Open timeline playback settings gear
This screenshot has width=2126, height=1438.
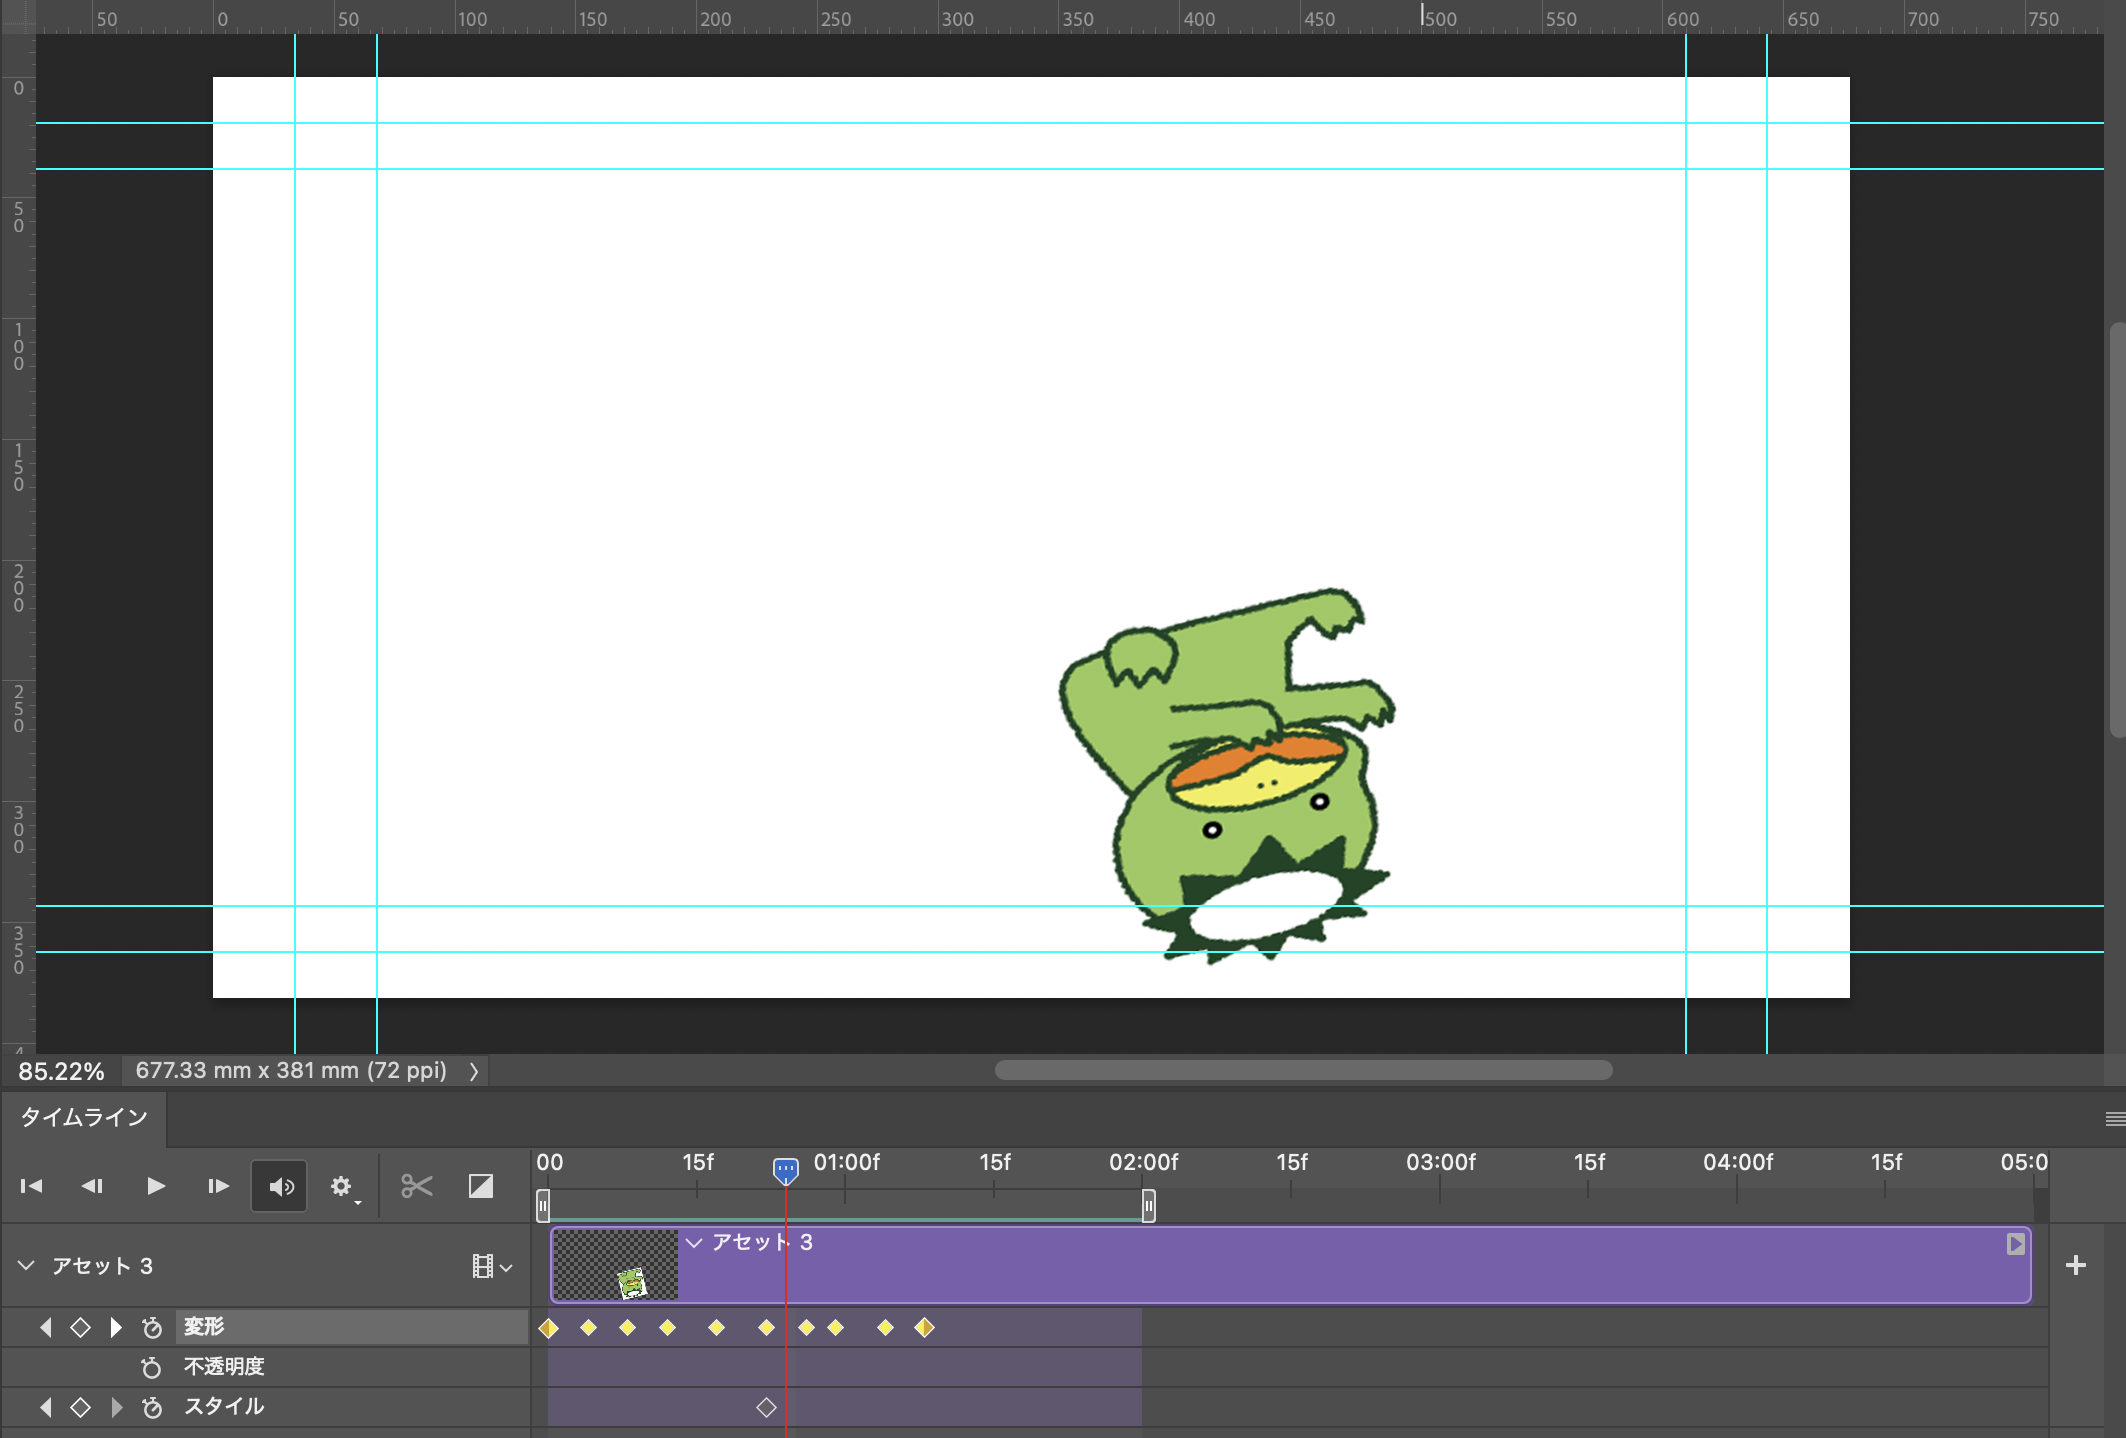[342, 1186]
